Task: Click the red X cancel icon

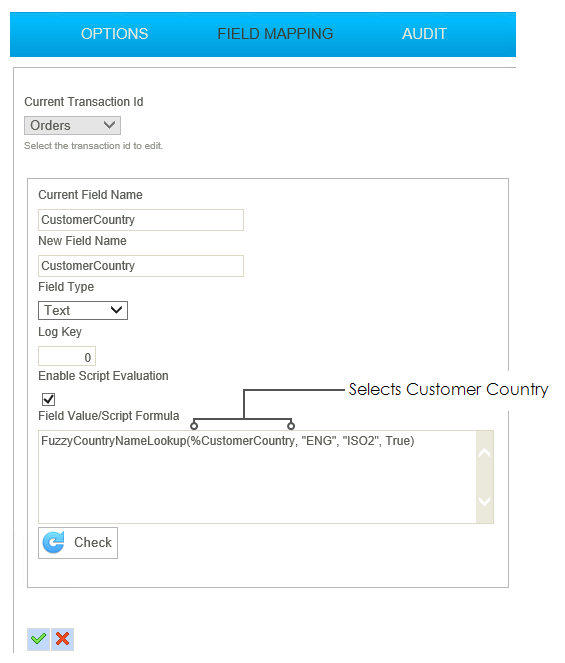Action: (x=63, y=639)
